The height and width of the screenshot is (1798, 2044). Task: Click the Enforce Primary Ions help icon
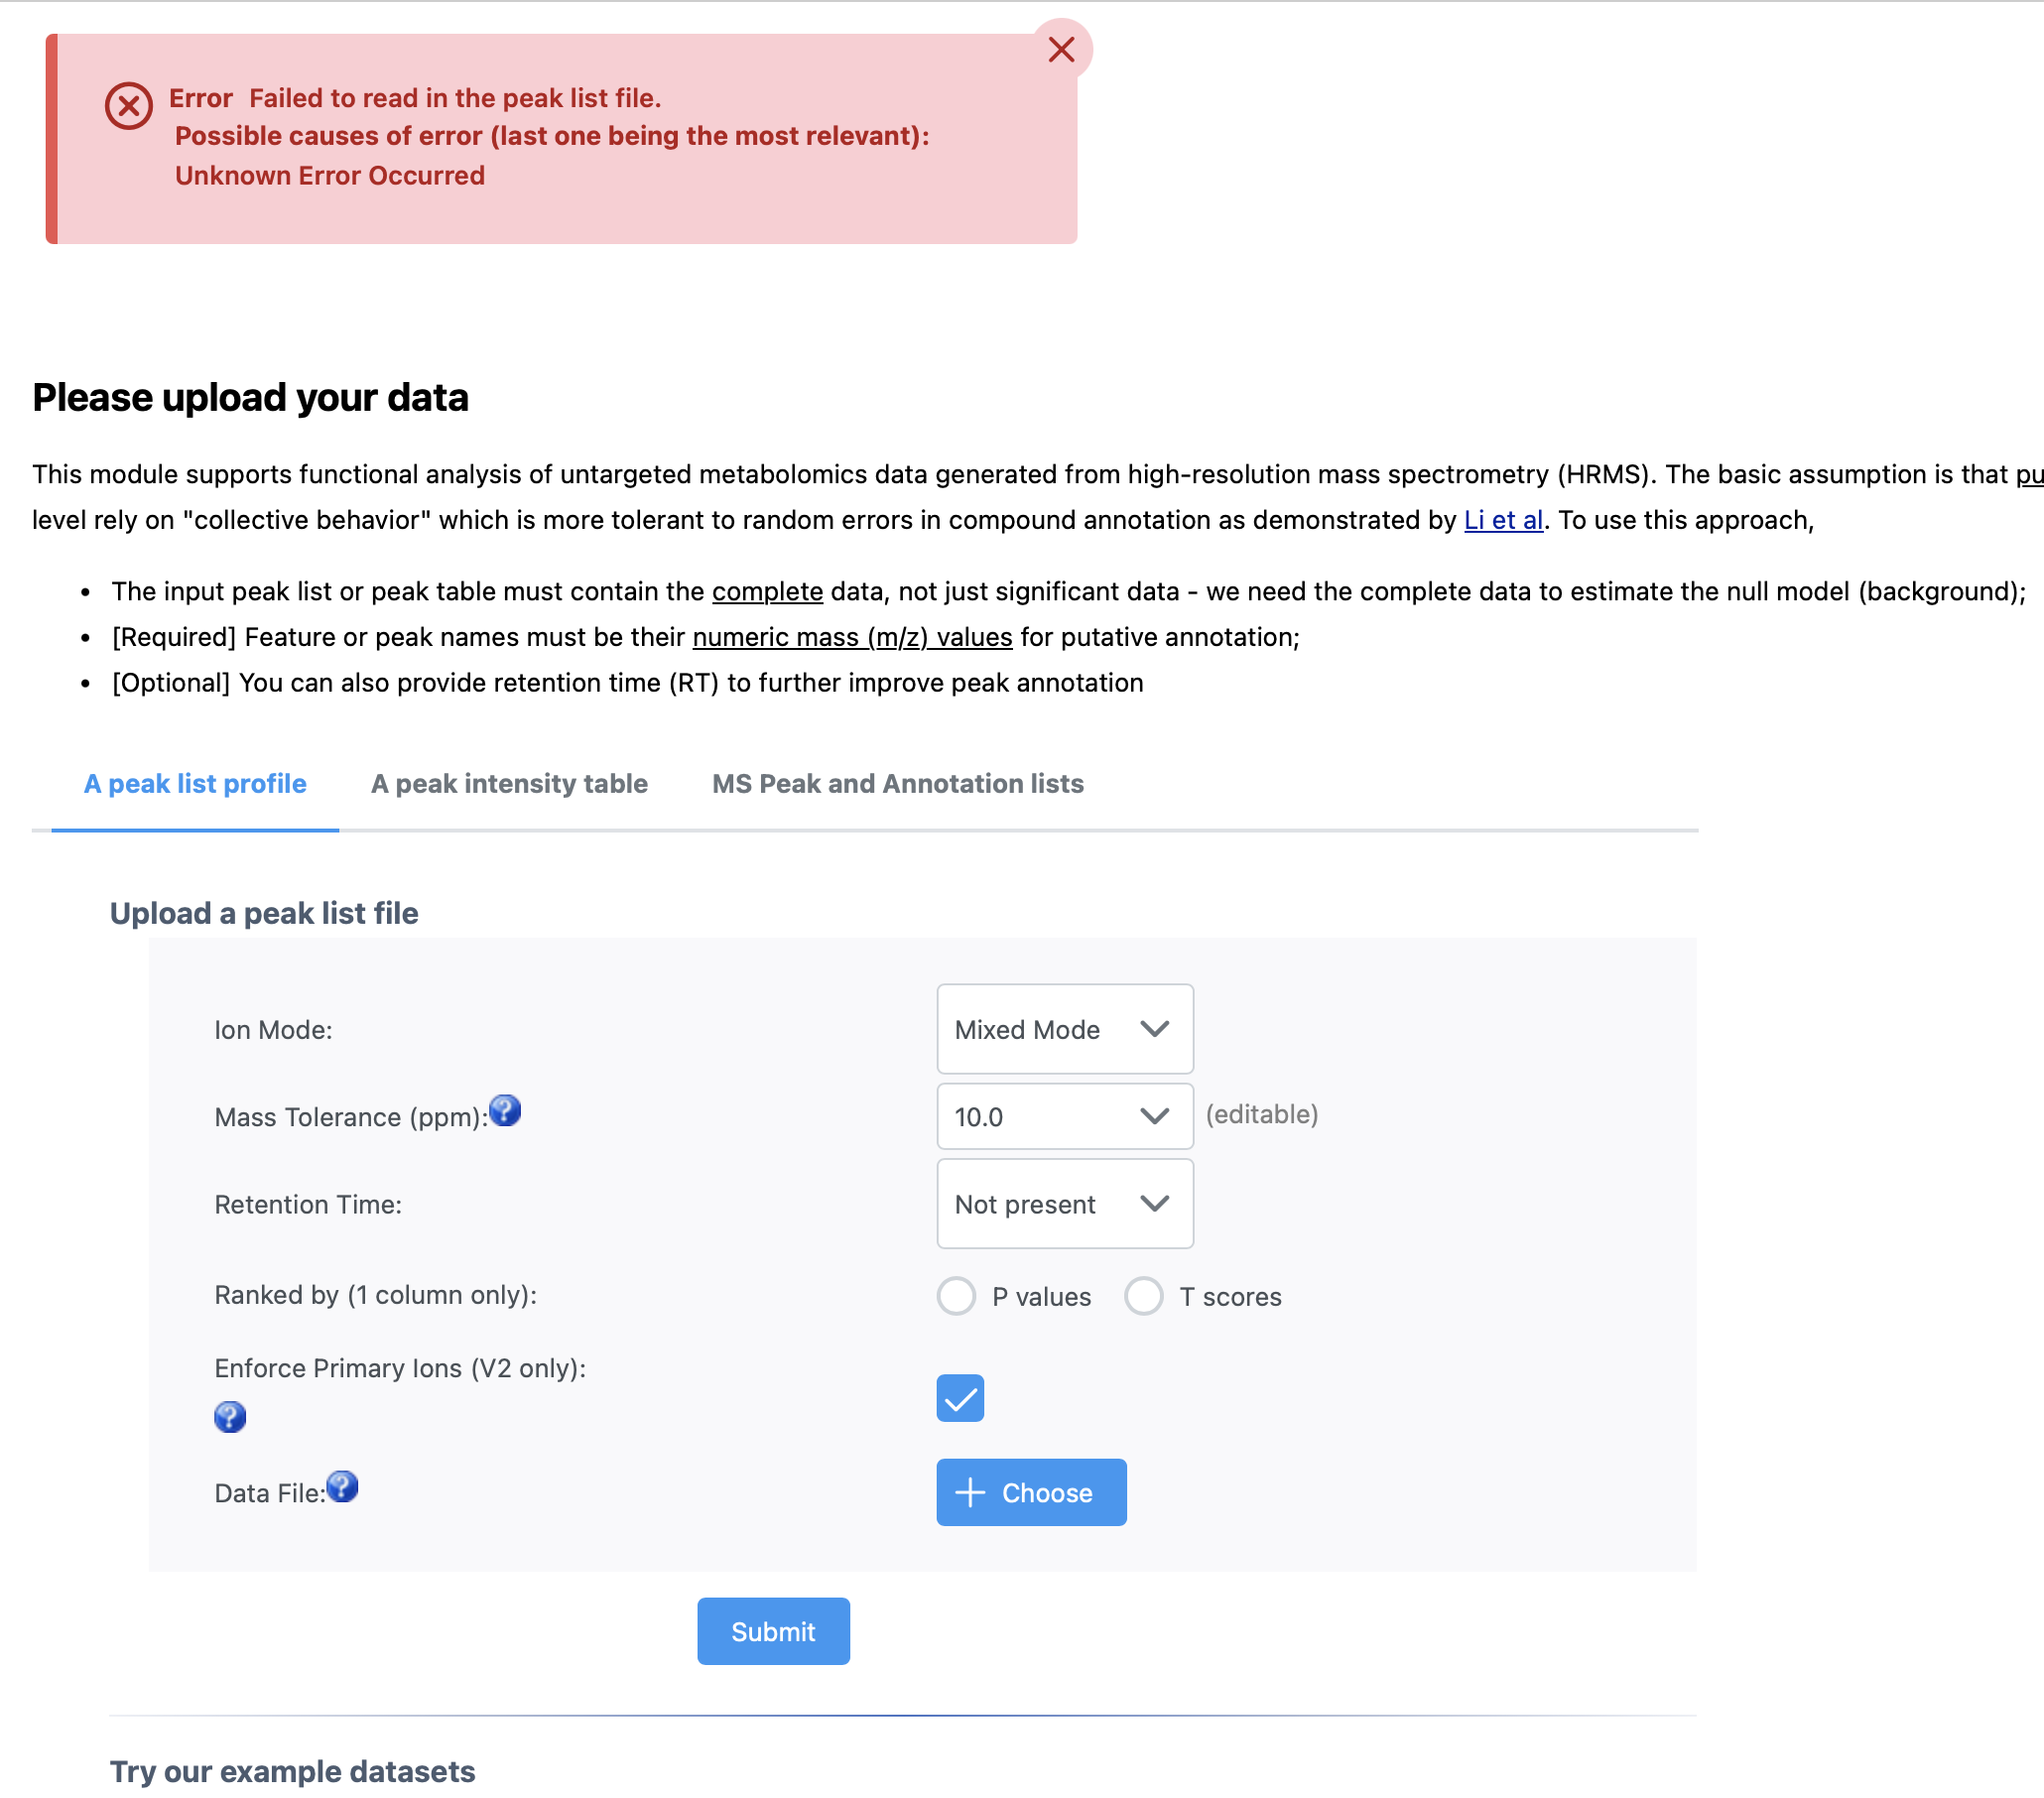pyautogui.click(x=230, y=1416)
